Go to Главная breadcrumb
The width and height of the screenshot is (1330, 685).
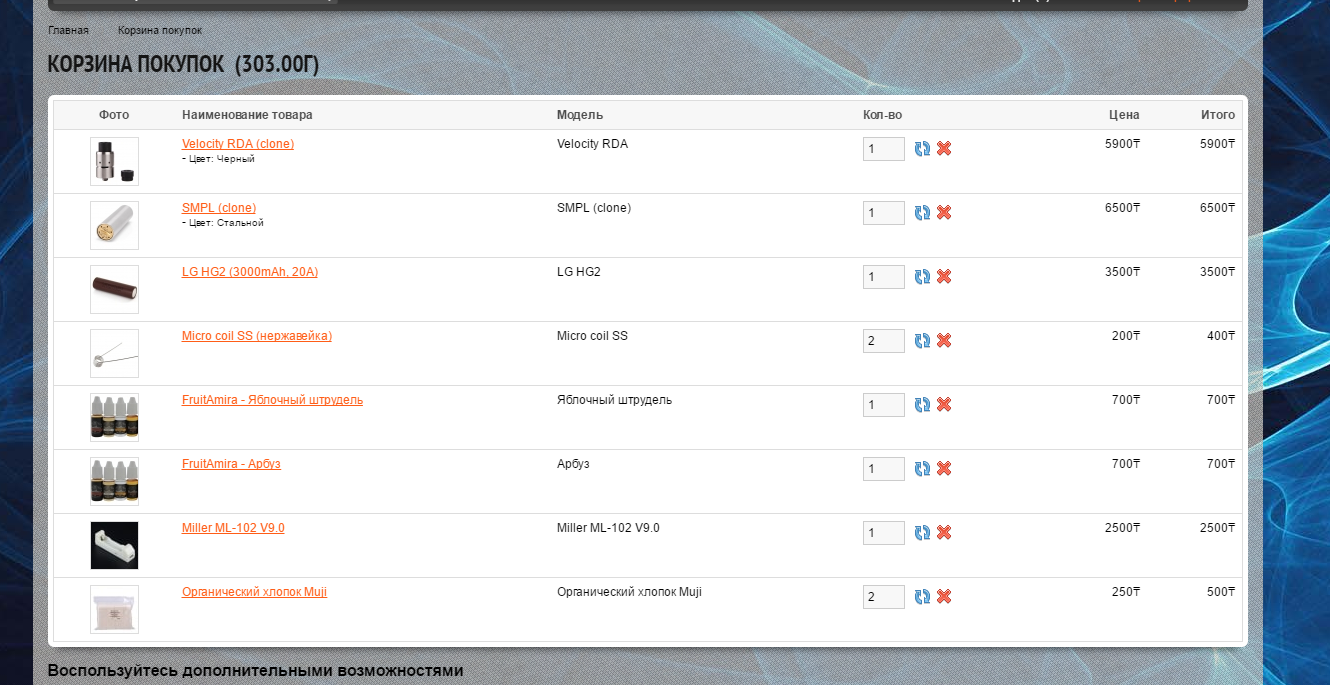point(68,30)
